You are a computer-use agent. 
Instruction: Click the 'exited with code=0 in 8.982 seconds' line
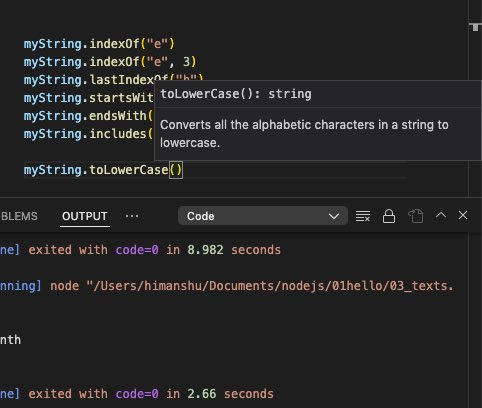tap(154, 250)
